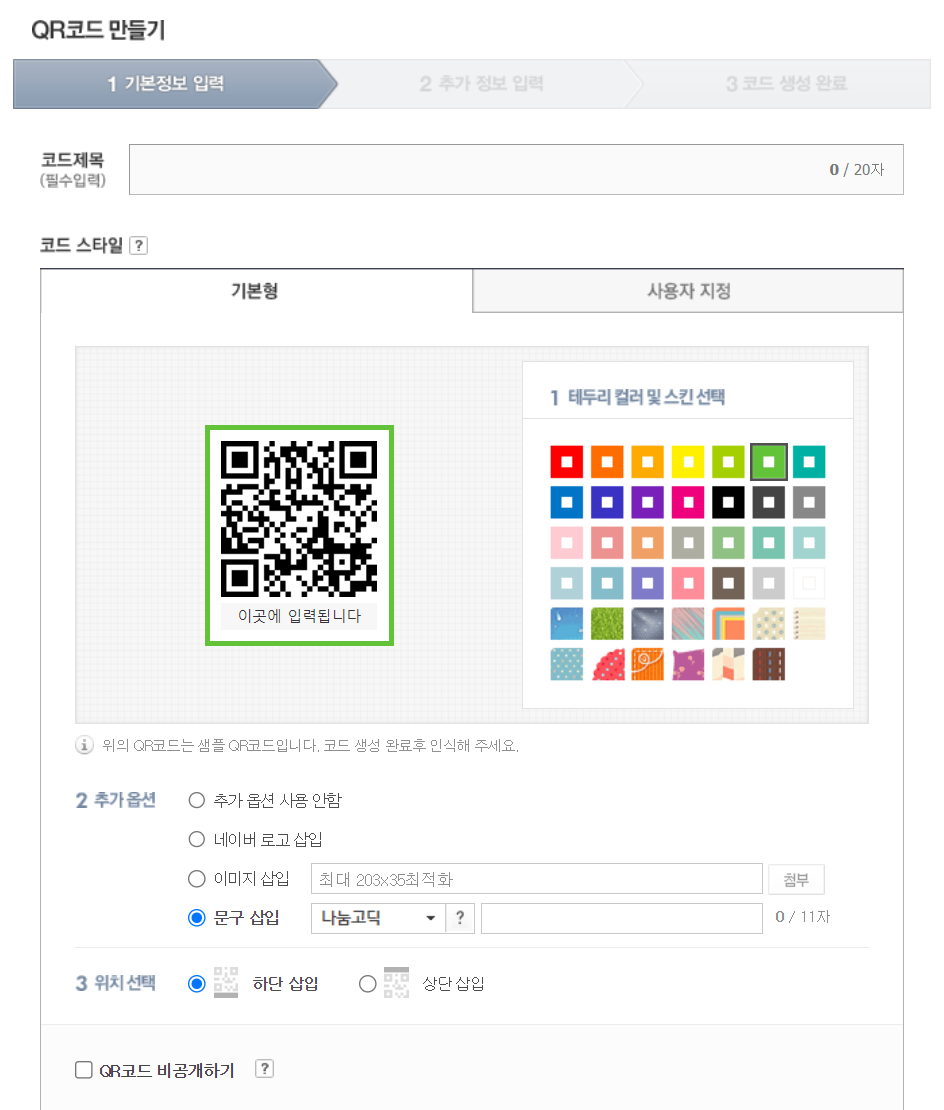Viewport: 944px width, 1110px height.
Task: Open the font help question mark icon
Action: (x=460, y=918)
